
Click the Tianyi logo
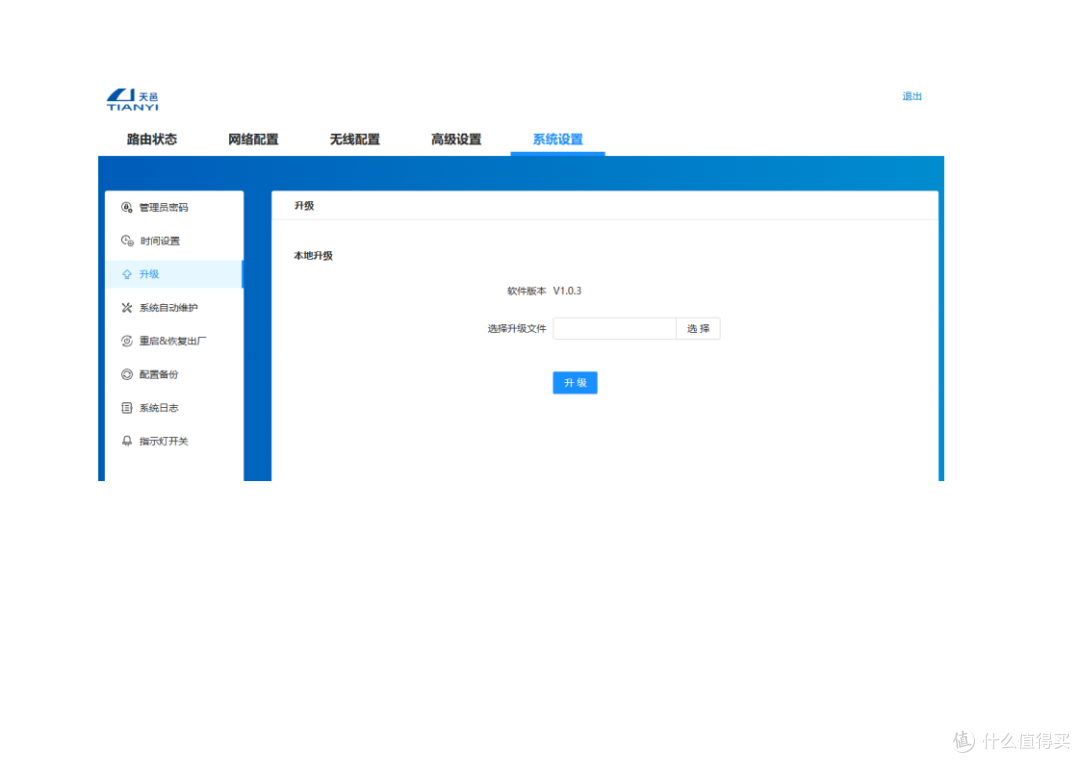coord(133,100)
